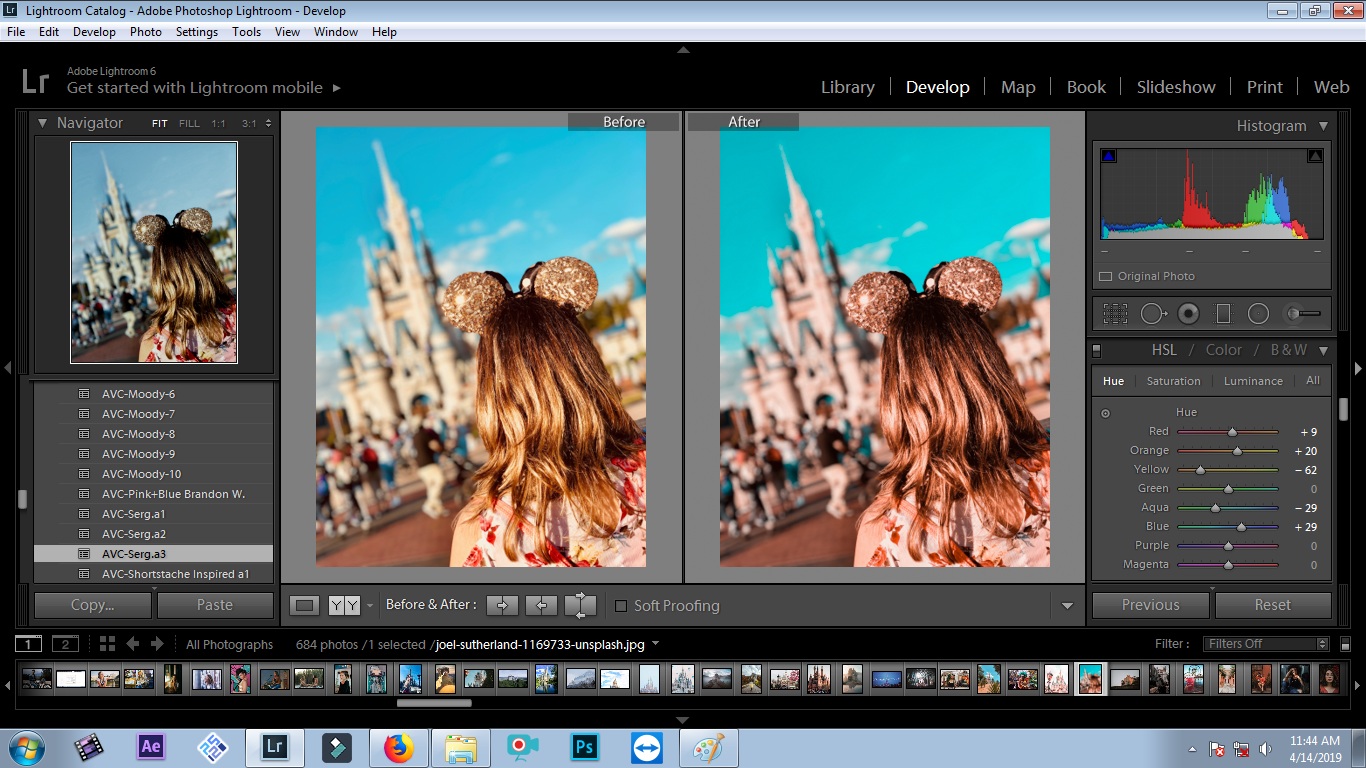Screen dimensions: 1366x768
Task: Select the Adjustment Brush tool
Action: [1302, 314]
